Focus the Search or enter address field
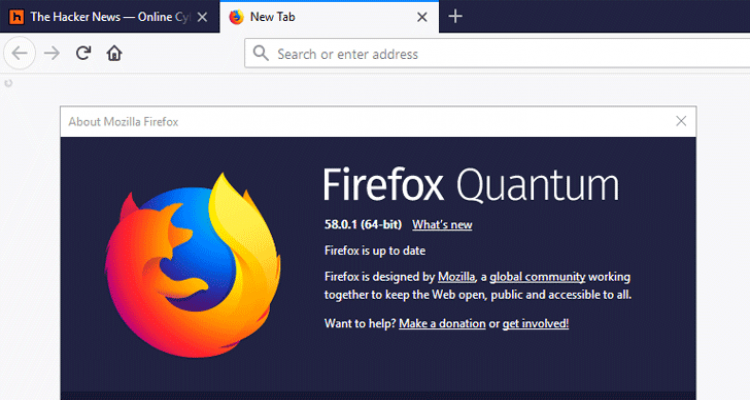Screen dimensions: 750x400 click(497, 54)
